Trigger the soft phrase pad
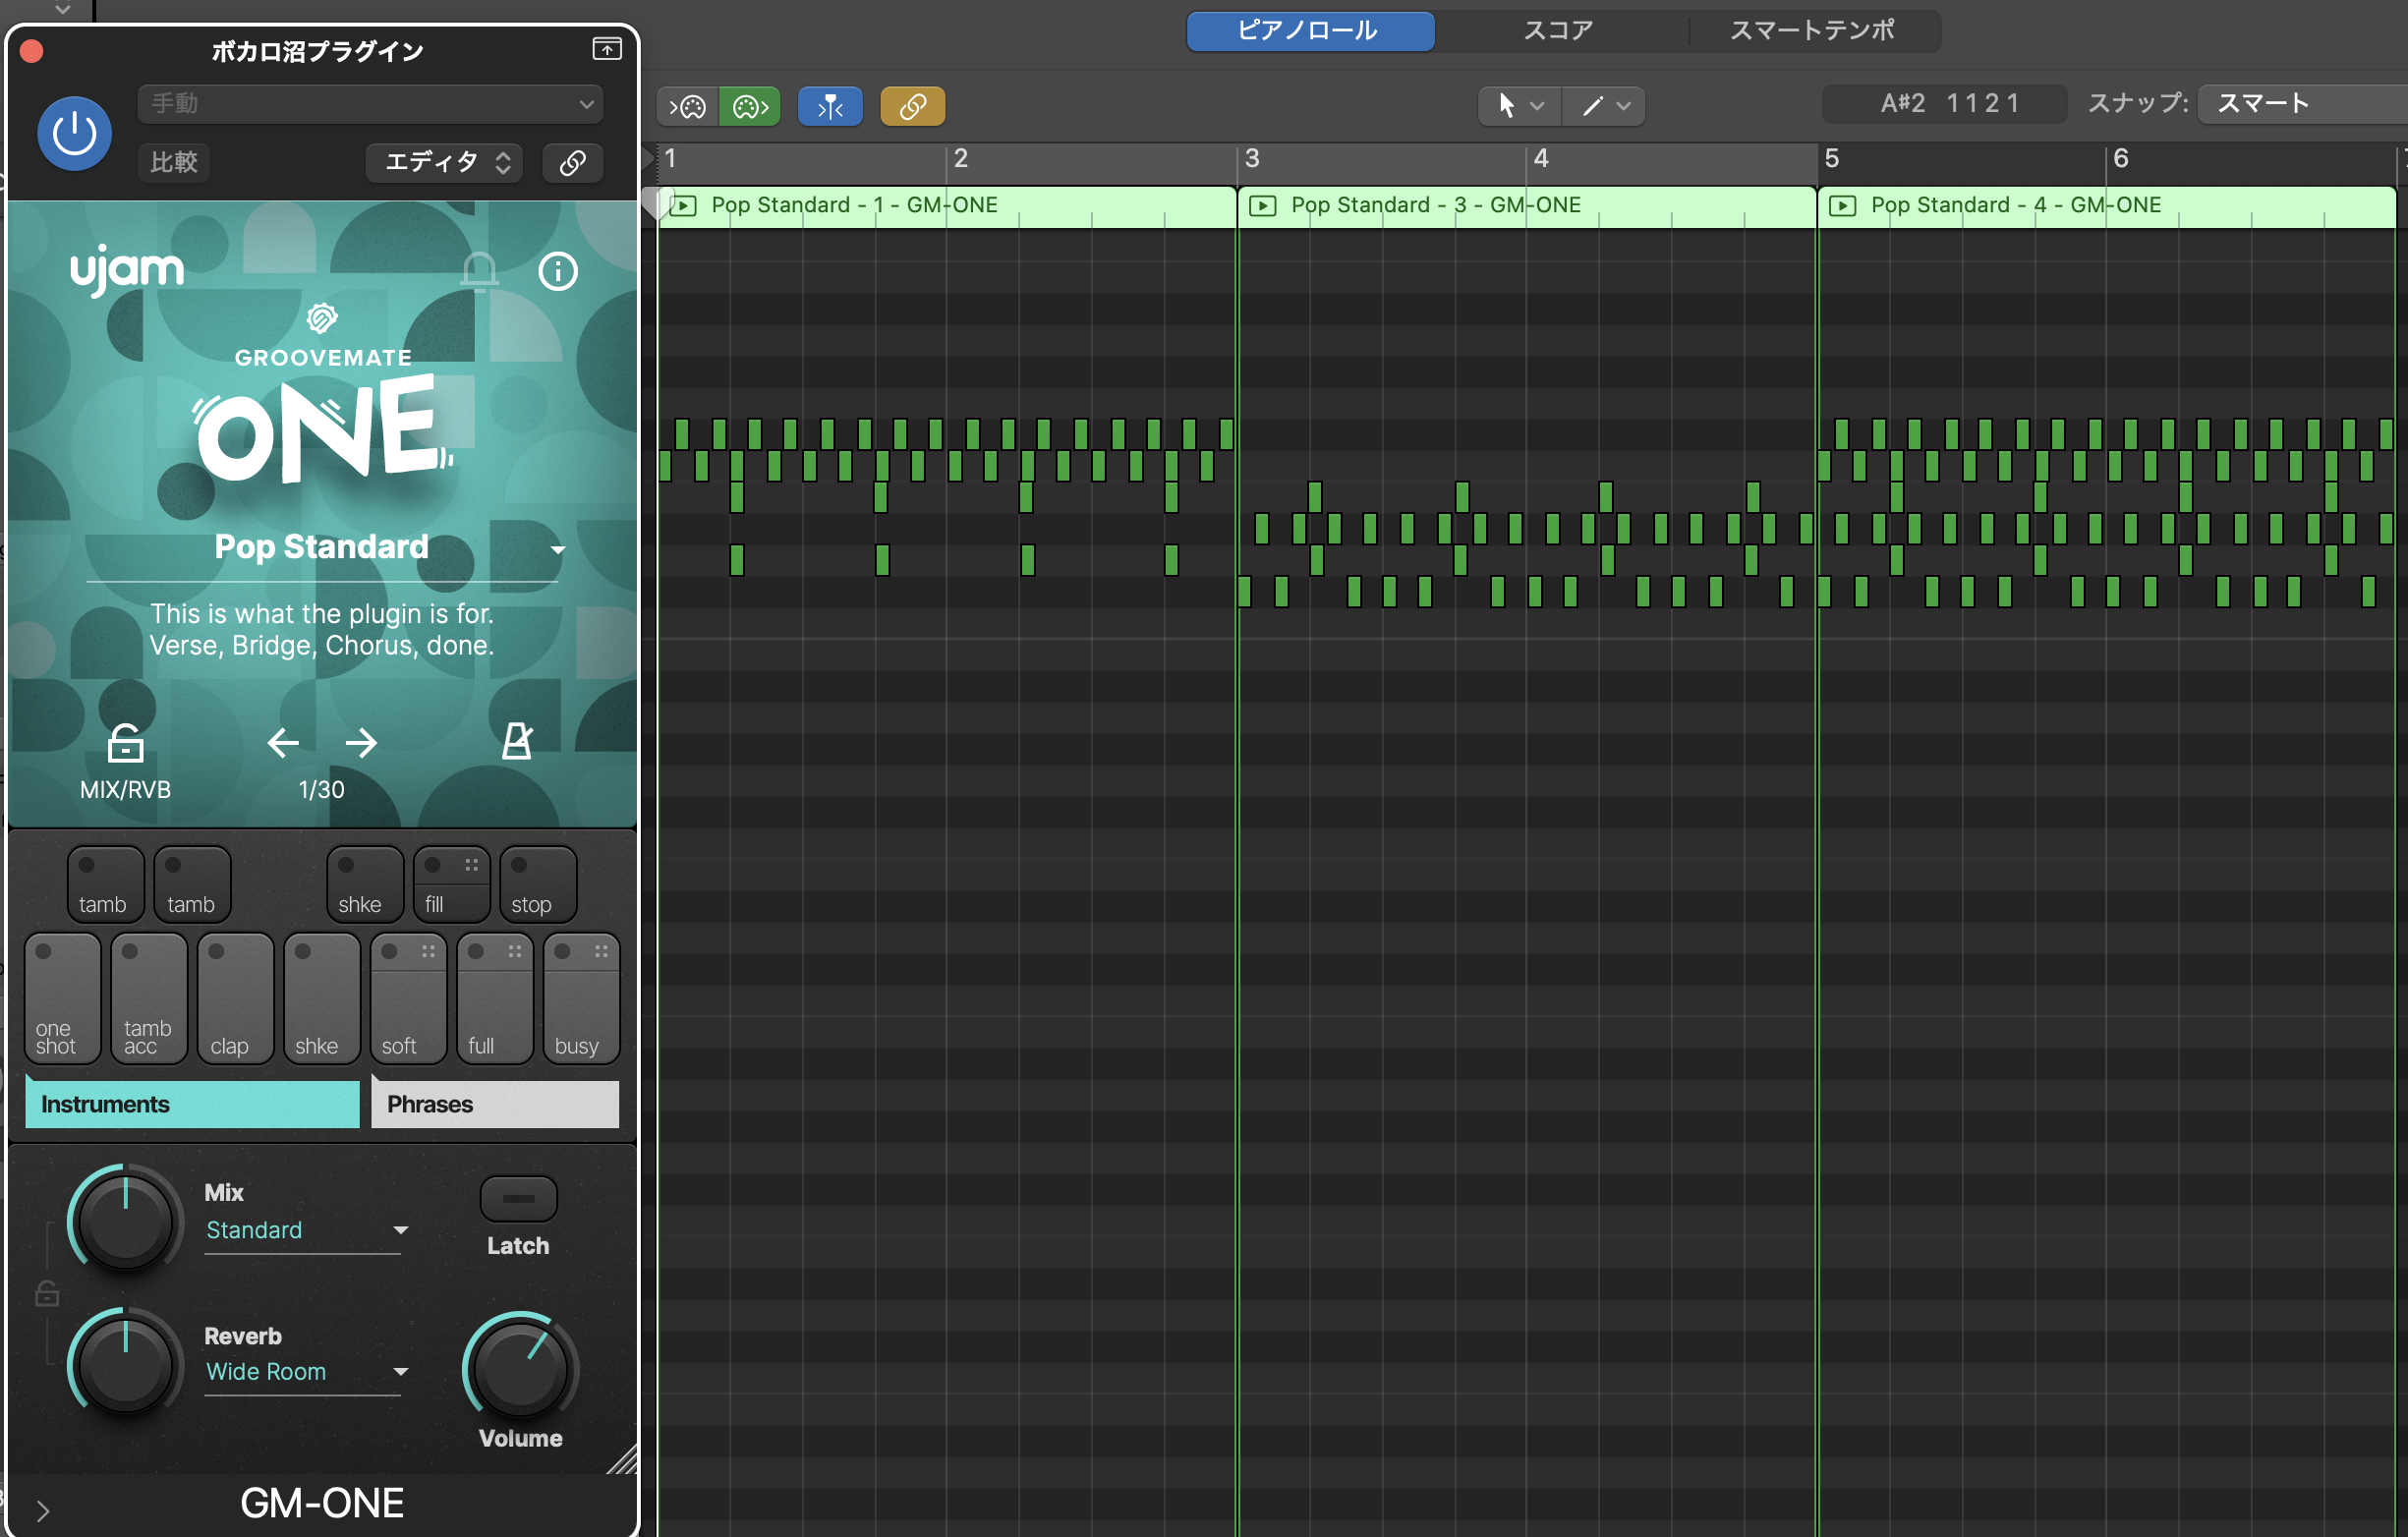The width and height of the screenshot is (2408, 1537). pyautogui.click(x=408, y=998)
